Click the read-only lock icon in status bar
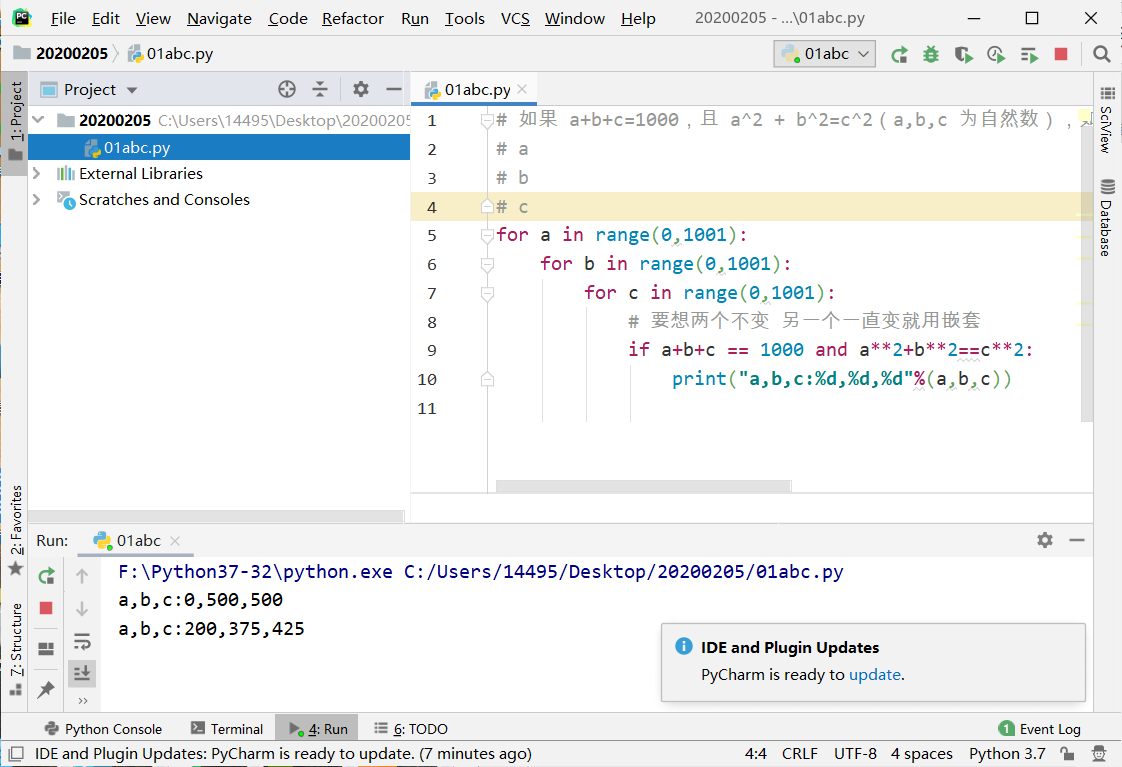This screenshot has height=767, width=1122. point(1067,753)
